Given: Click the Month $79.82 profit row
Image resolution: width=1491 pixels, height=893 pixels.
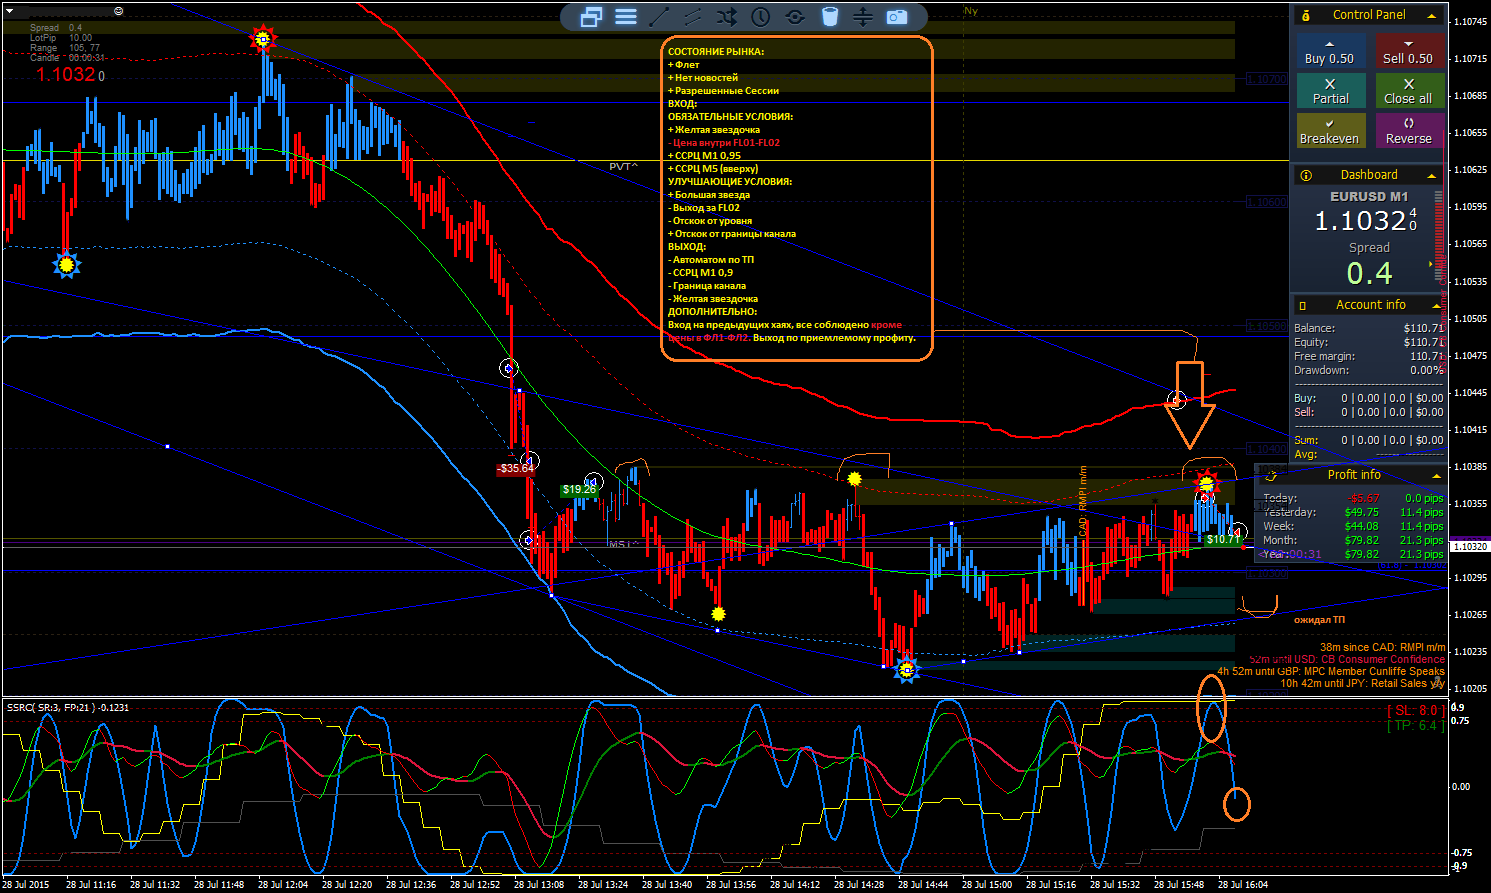Looking at the screenshot, I should click(x=1352, y=540).
